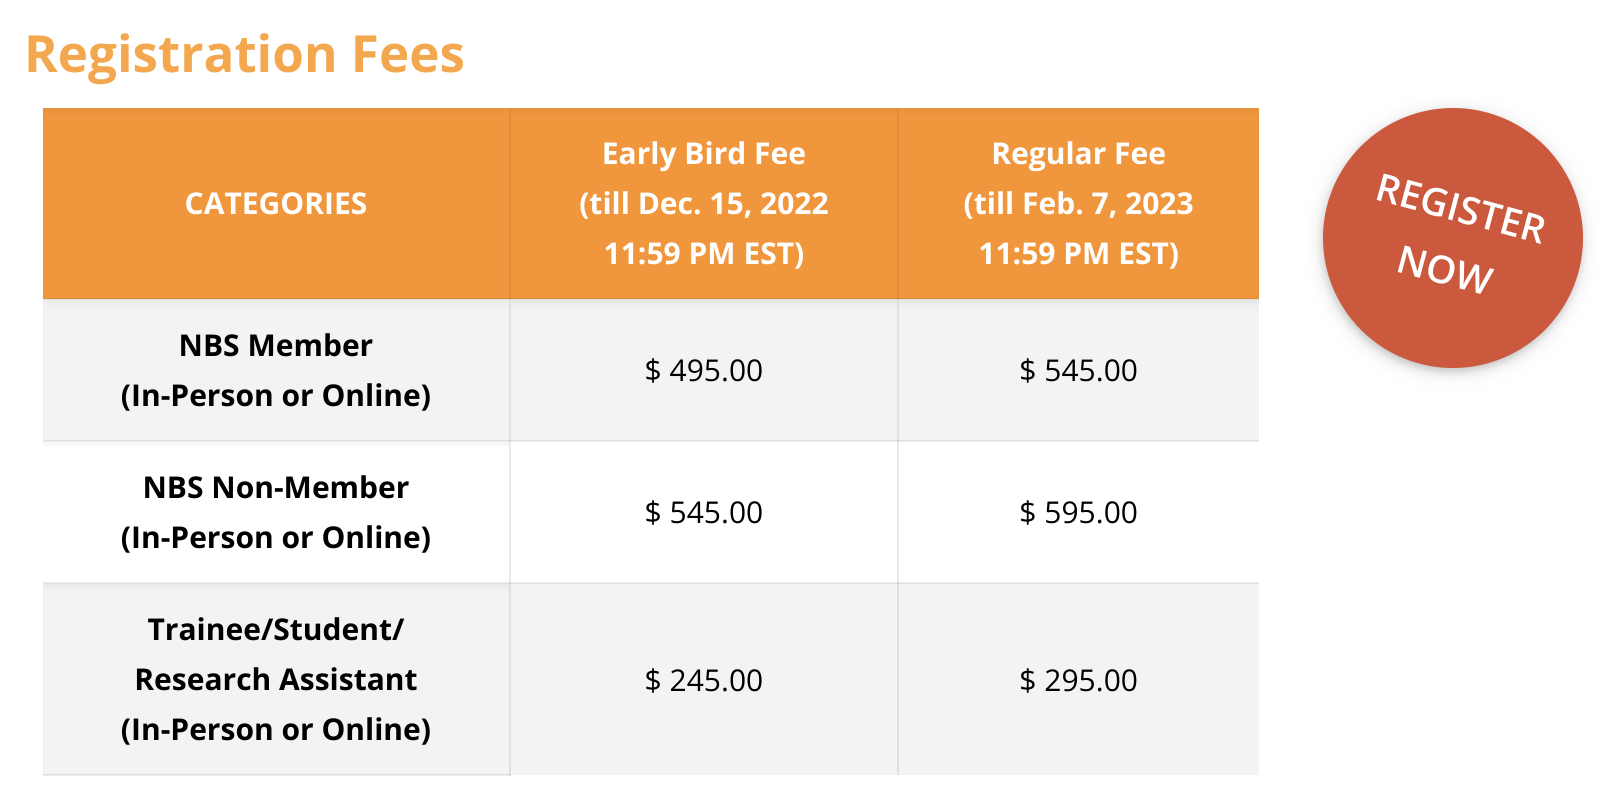Click the Regular Fee column header
Image resolution: width=1618 pixels, height=788 pixels.
click(1078, 154)
